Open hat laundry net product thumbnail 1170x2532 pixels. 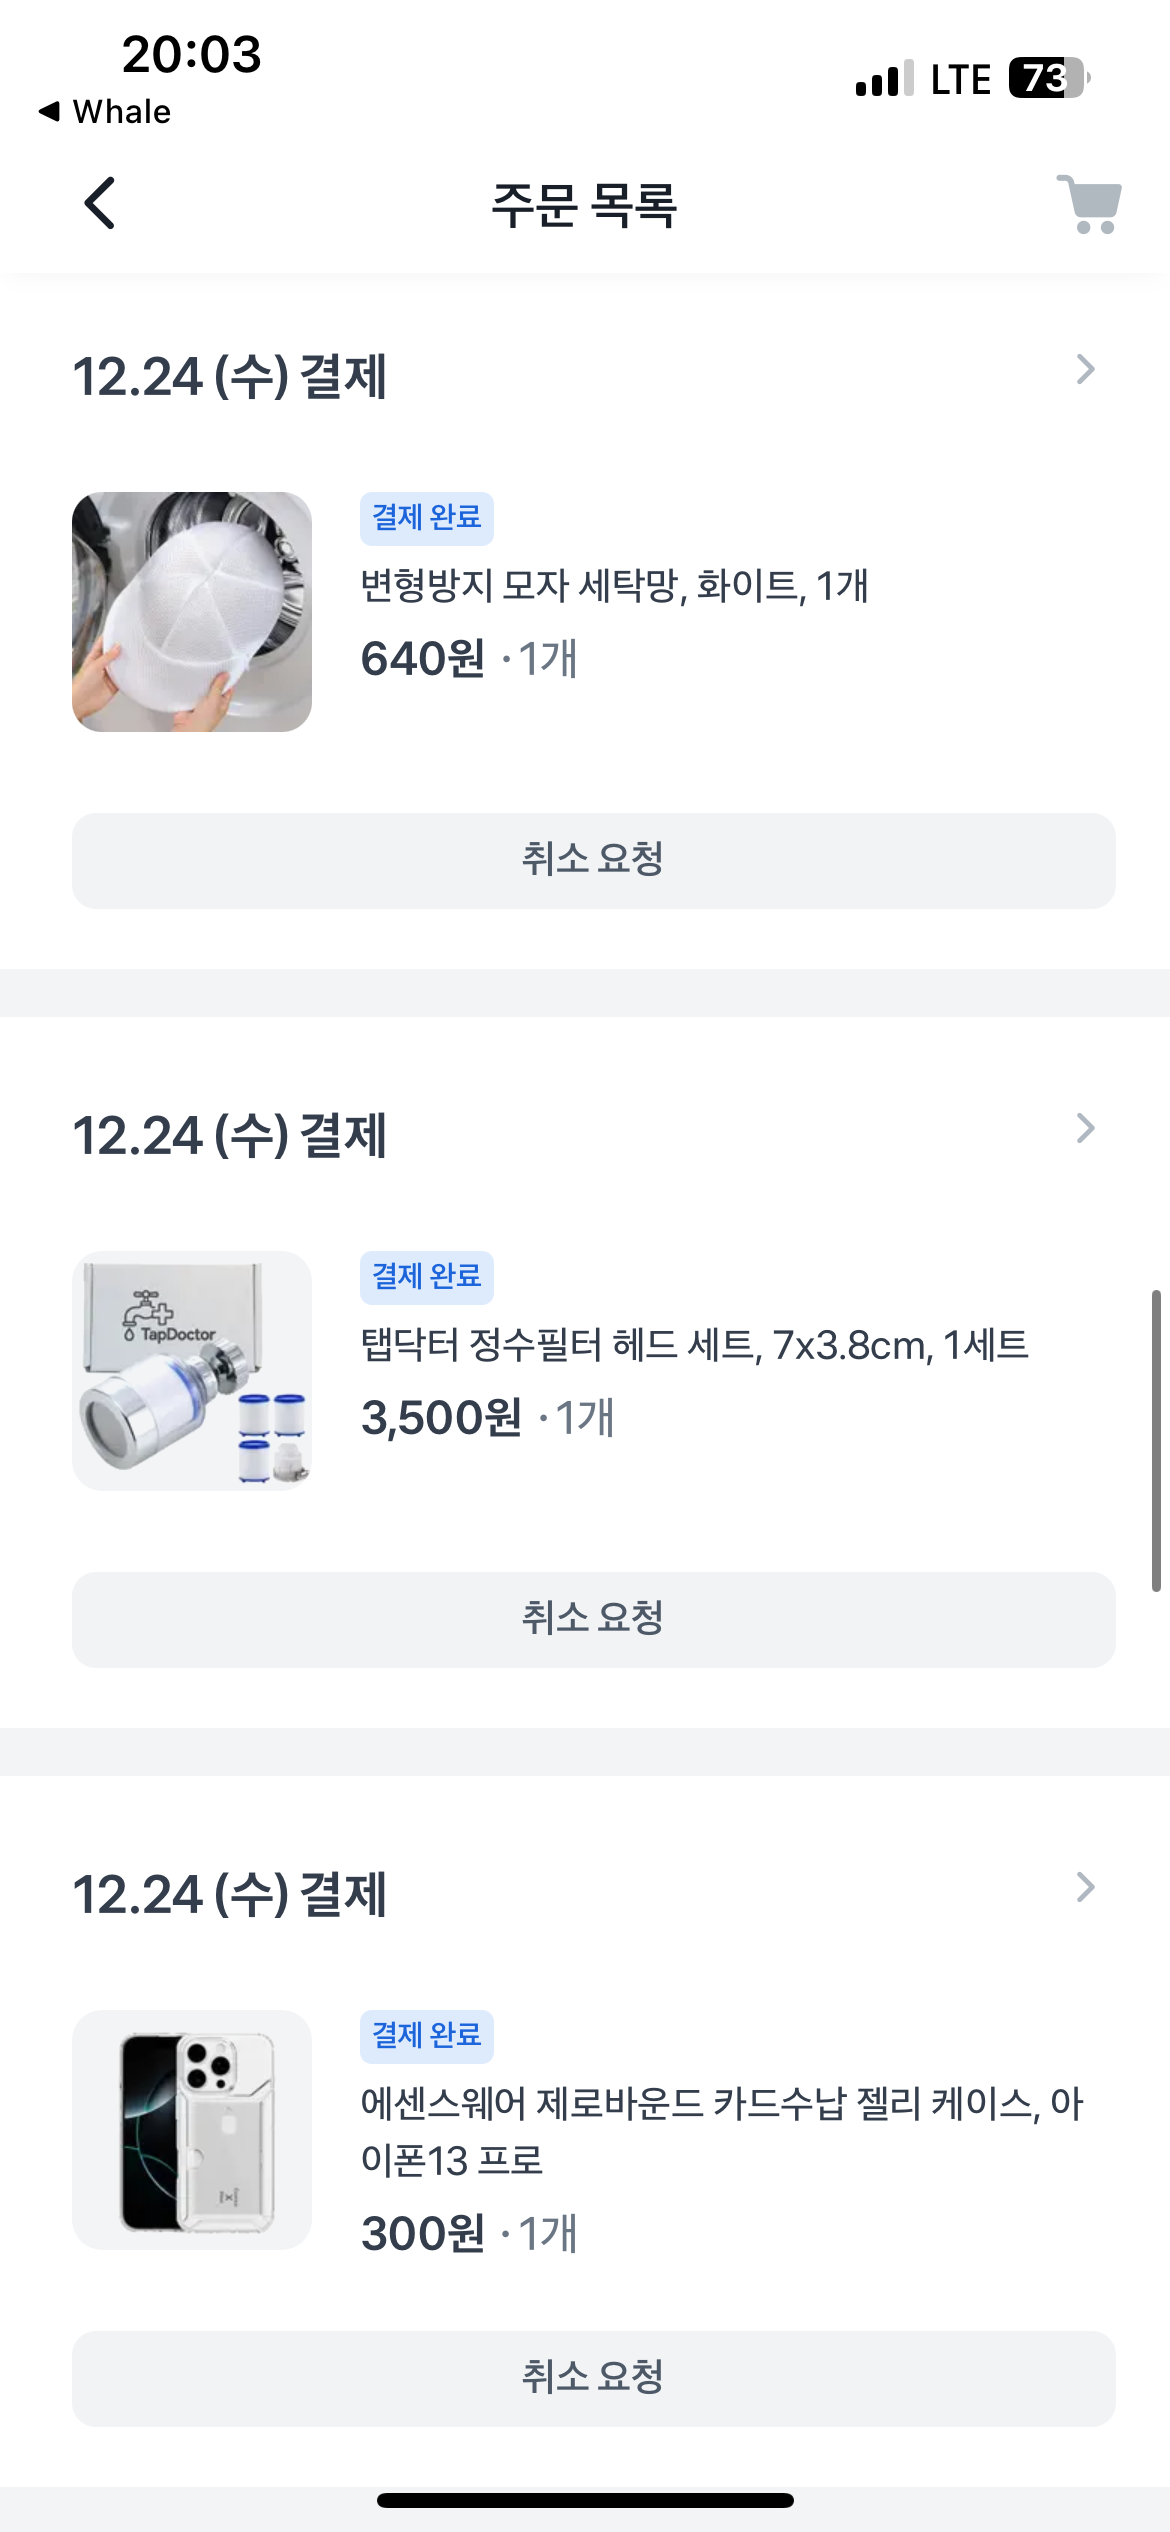[192, 612]
